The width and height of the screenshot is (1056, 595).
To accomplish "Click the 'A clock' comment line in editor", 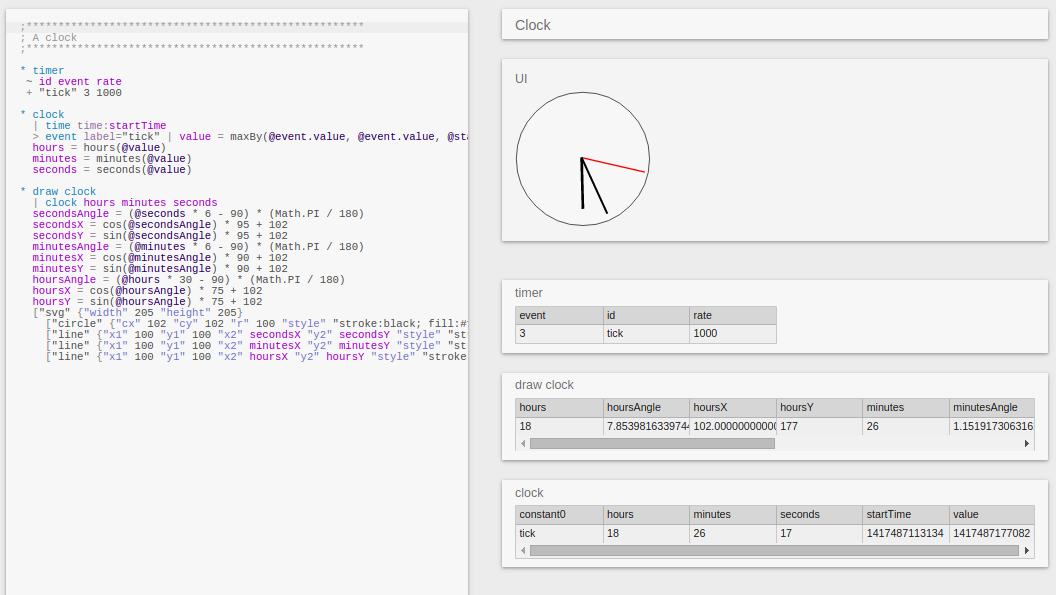I will pyautogui.click(x=55, y=37).
